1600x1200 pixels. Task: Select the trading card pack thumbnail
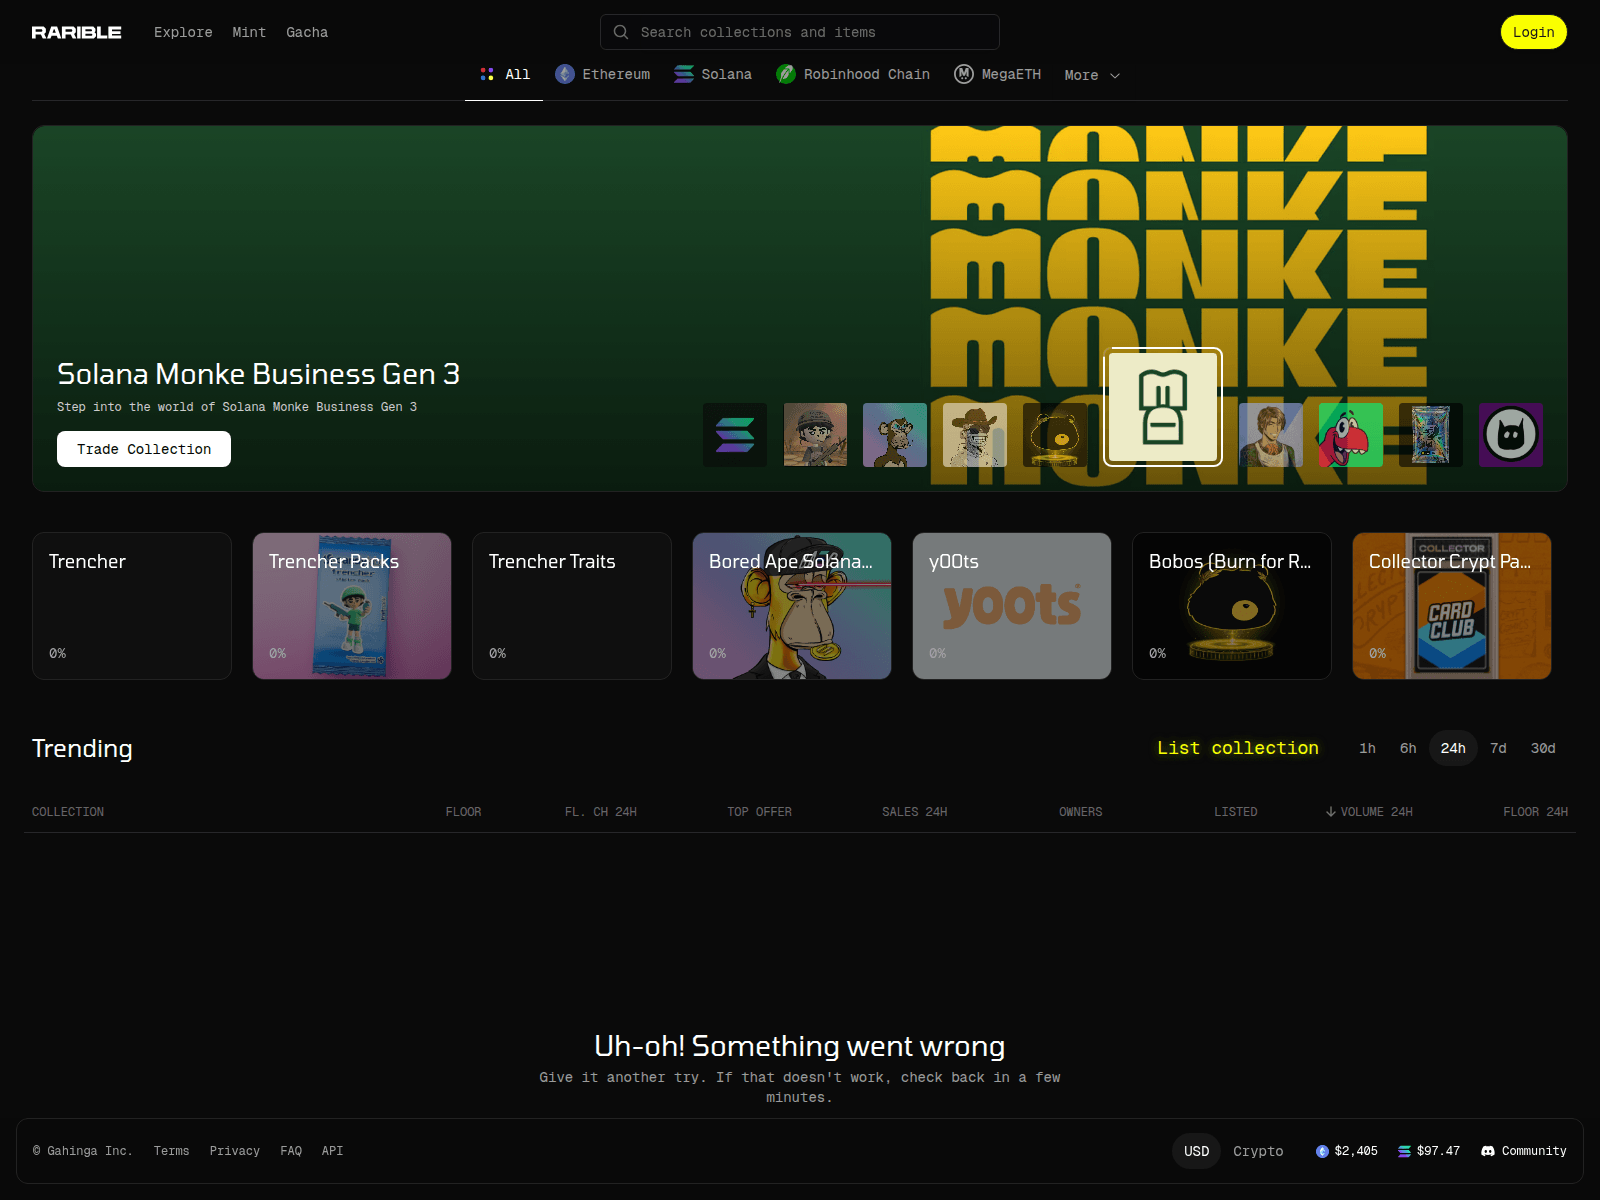1431,435
